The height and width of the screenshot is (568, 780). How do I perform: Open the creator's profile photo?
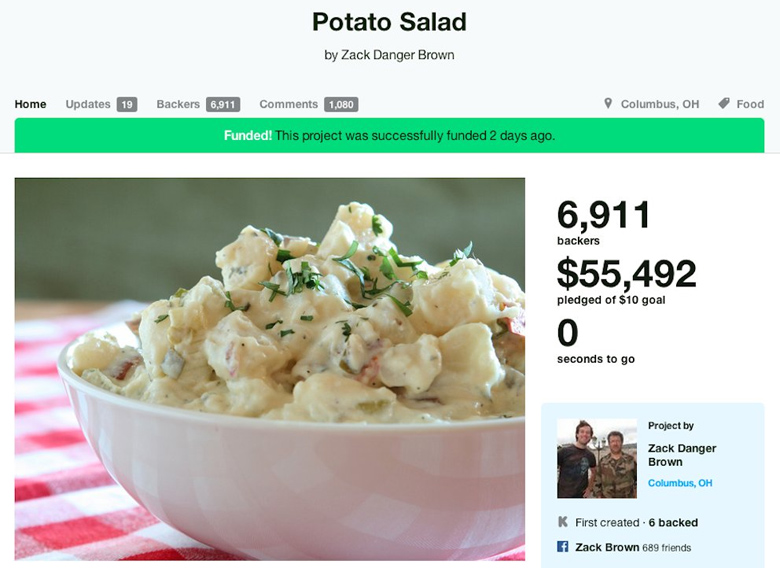pyautogui.click(x=597, y=458)
